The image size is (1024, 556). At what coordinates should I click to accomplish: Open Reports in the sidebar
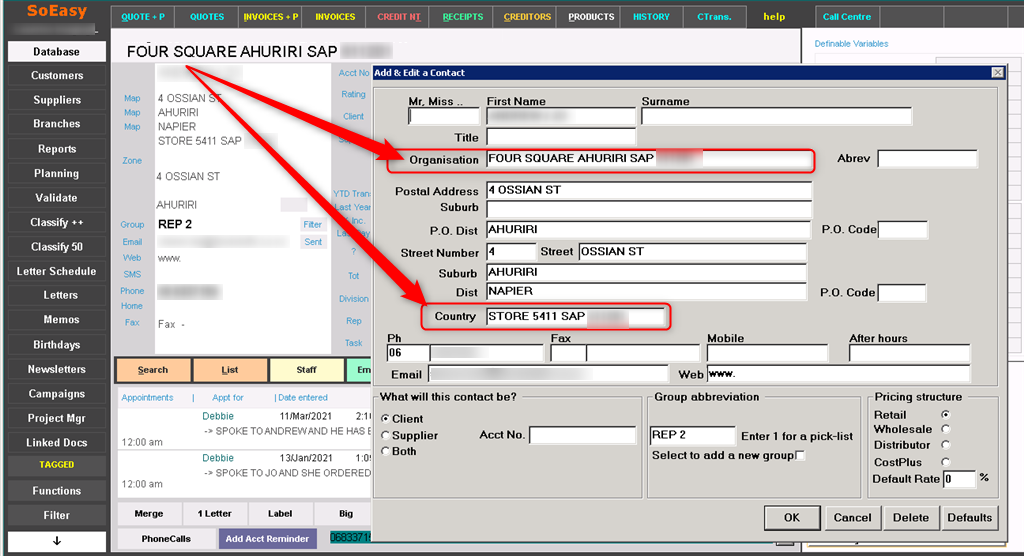point(57,149)
